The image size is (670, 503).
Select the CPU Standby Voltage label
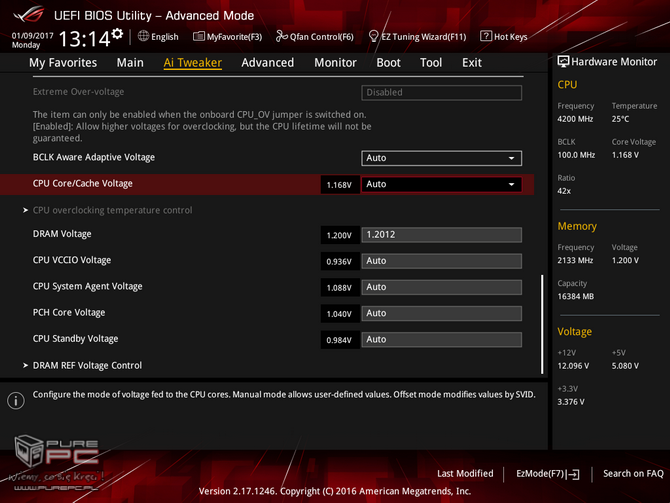click(76, 339)
